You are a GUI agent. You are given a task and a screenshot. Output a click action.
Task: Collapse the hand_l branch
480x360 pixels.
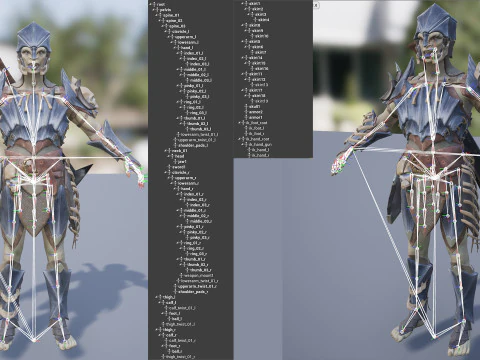[x=175, y=48]
